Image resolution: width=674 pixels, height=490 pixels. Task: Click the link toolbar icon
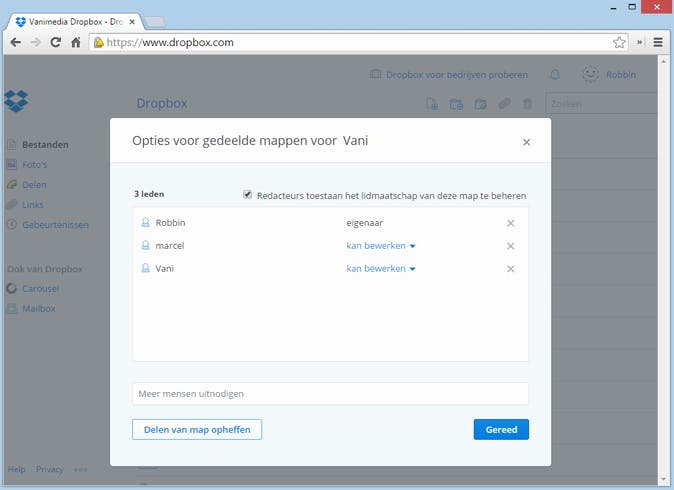504,104
